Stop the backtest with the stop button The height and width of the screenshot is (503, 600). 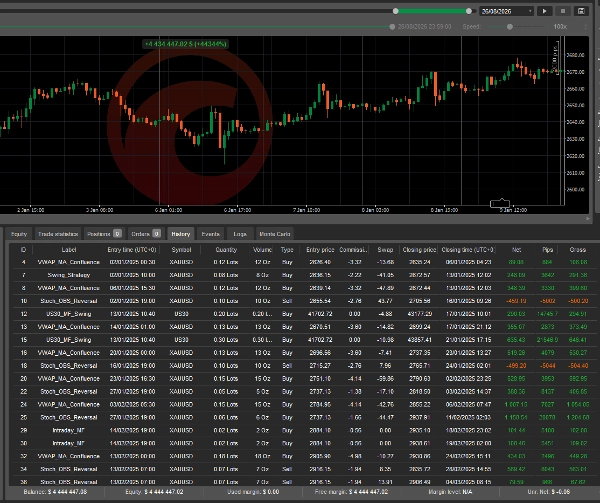[562, 11]
